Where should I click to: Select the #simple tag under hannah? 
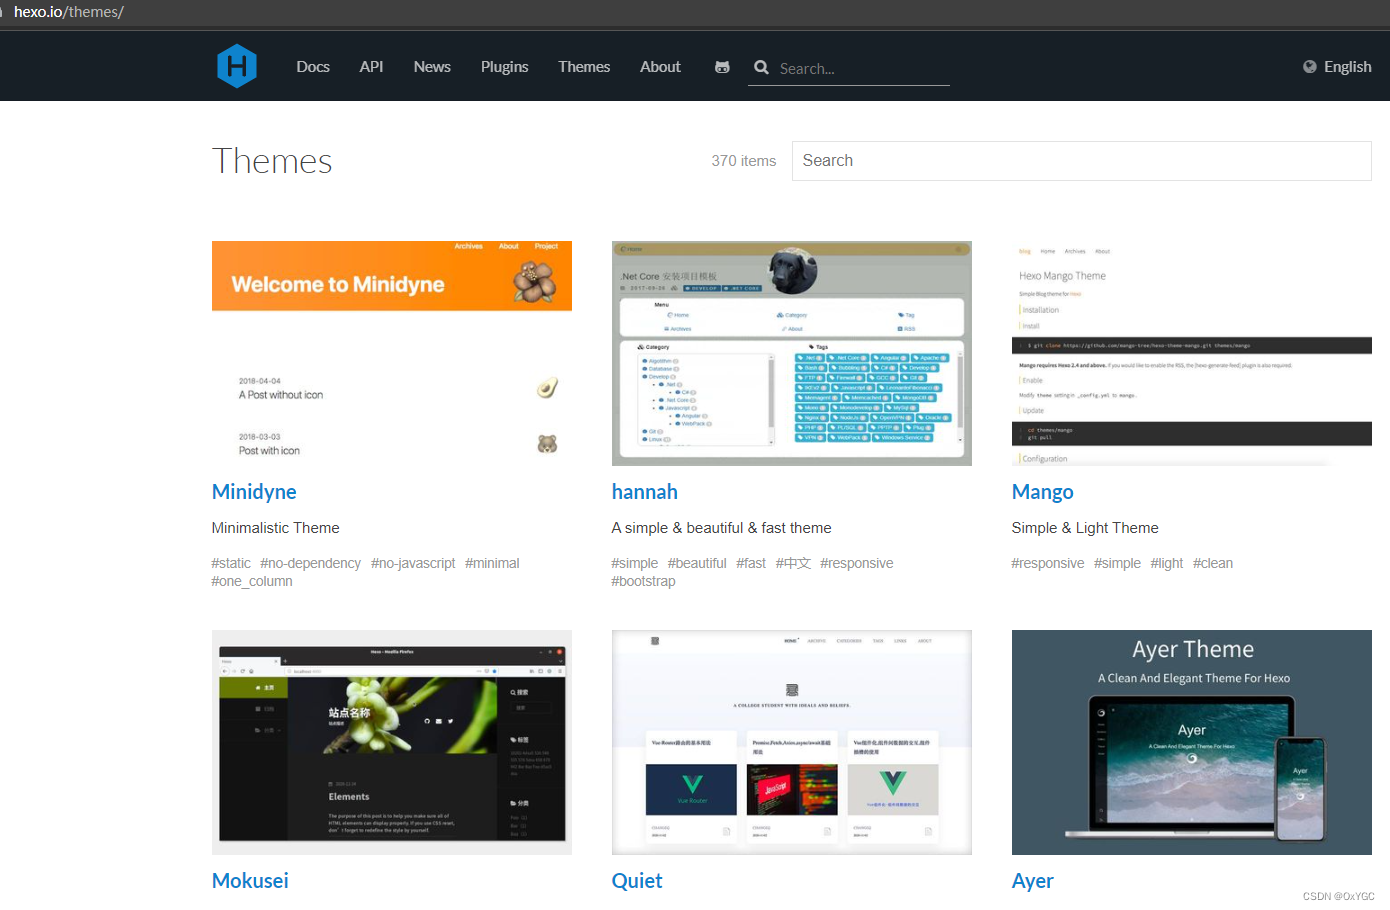click(x=635, y=563)
